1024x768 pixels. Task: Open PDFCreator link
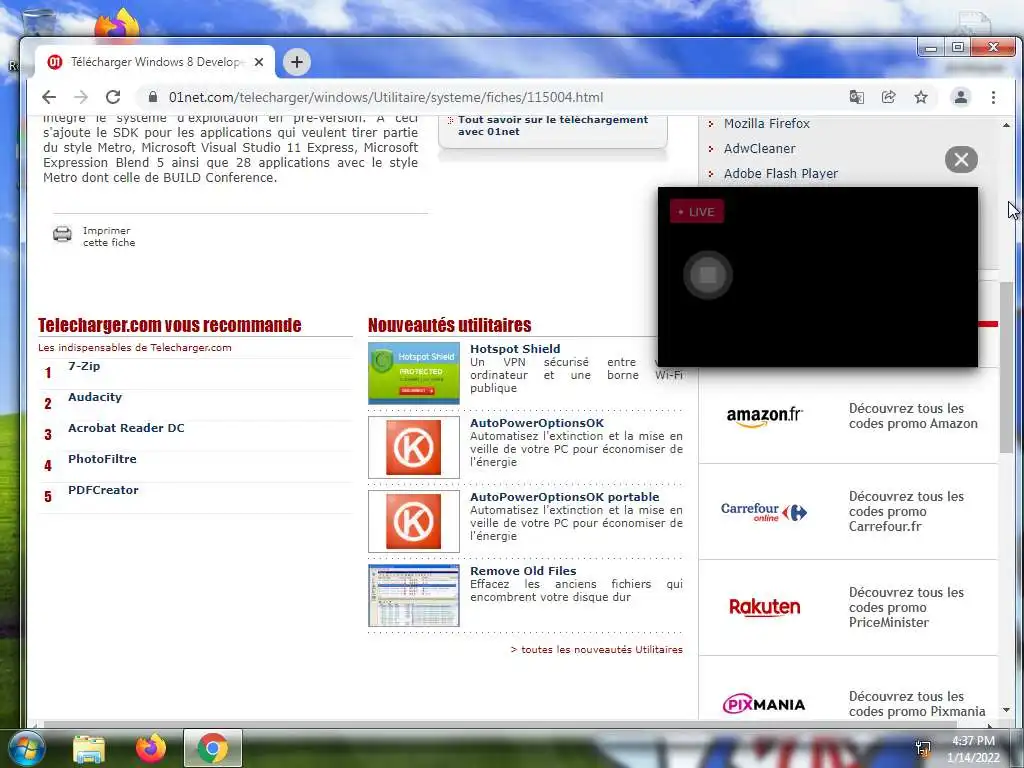(103, 490)
